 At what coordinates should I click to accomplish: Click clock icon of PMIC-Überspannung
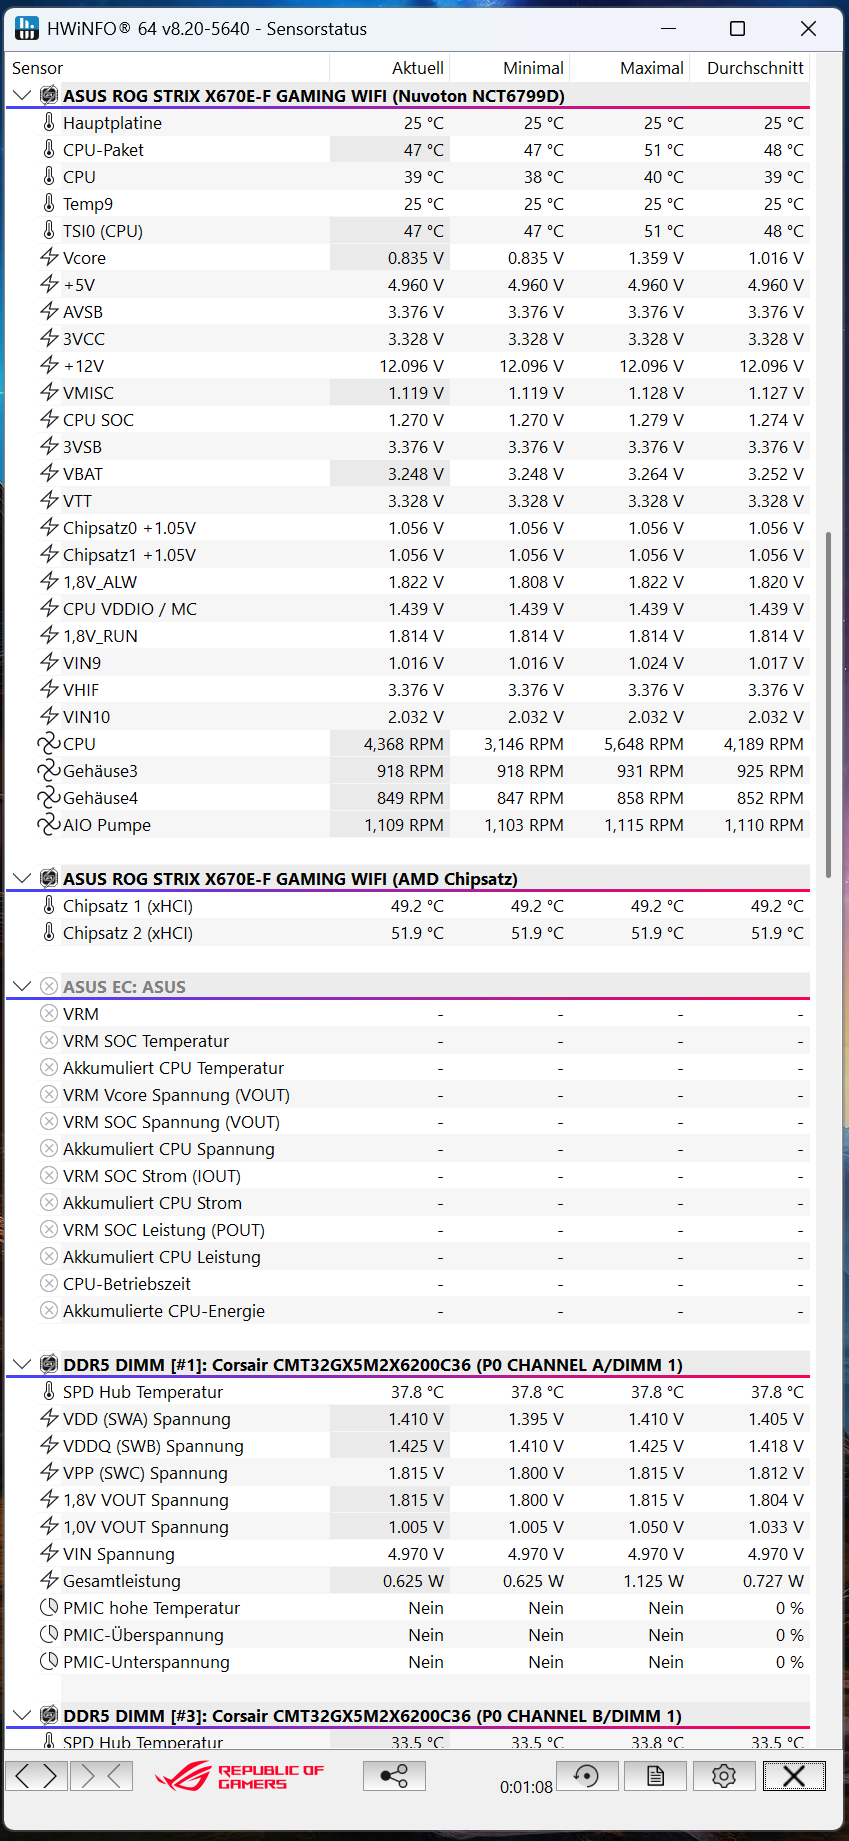[49, 1634]
